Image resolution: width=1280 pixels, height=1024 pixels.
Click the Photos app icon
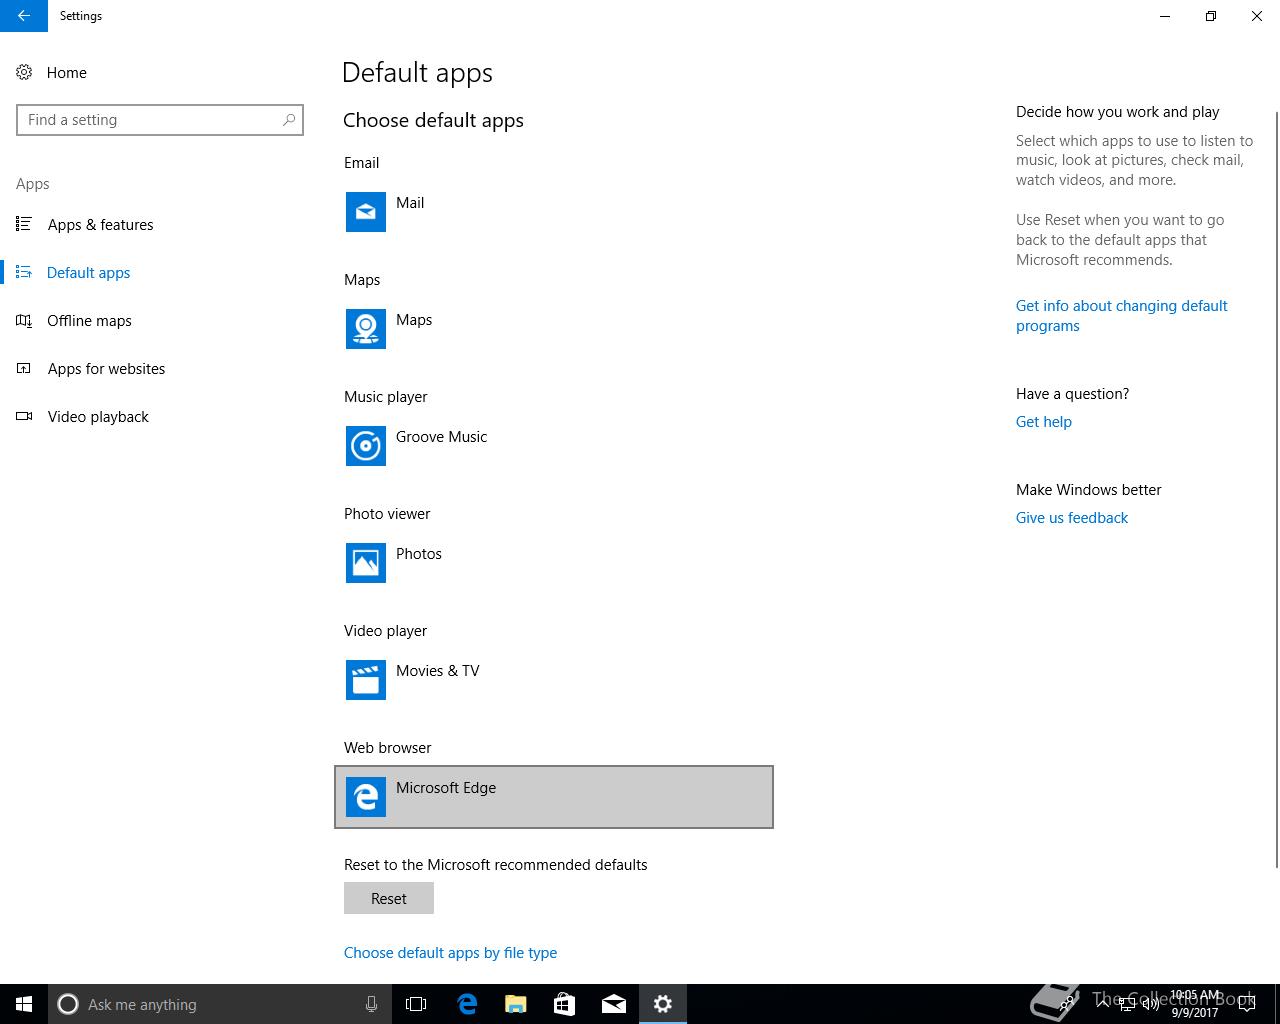pos(366,563)
